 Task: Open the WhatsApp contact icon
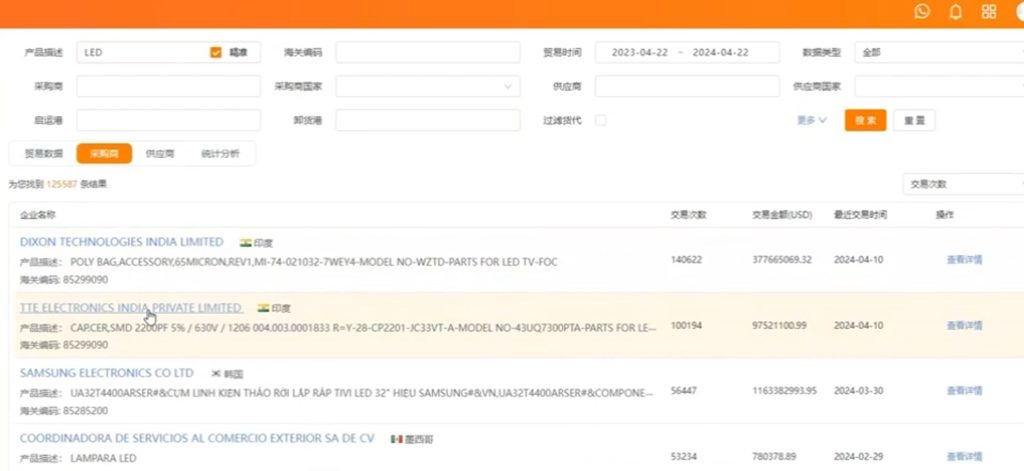point(922,11)
